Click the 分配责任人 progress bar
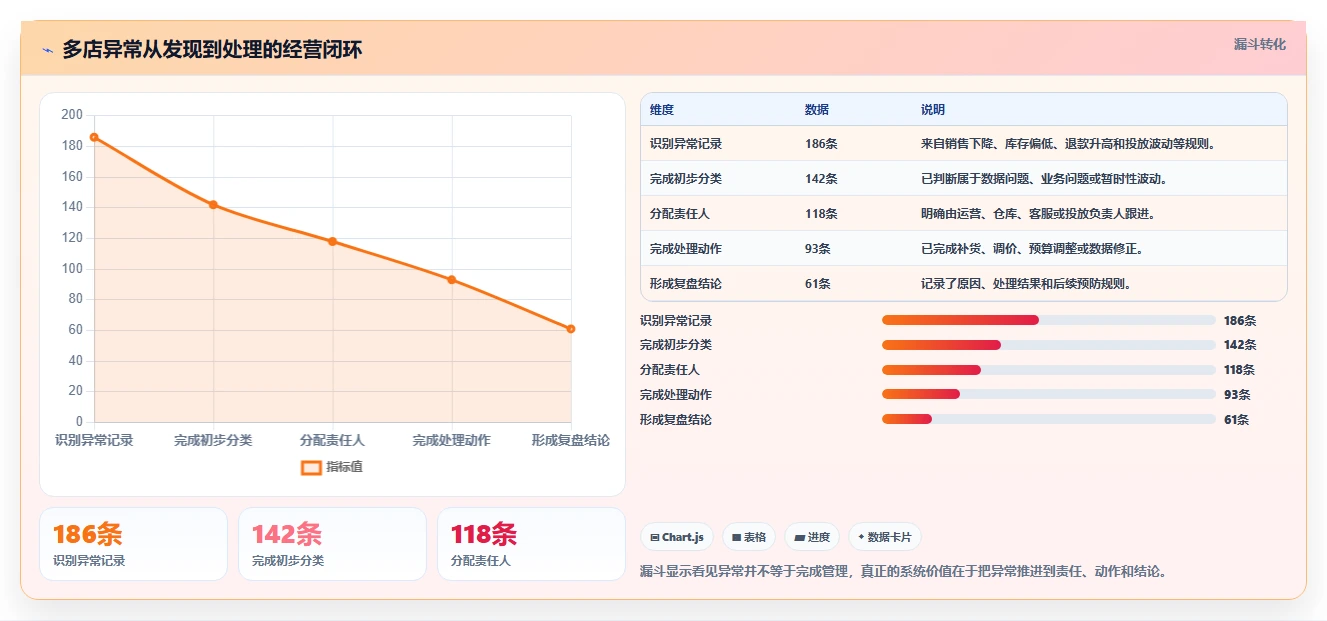Screen dimensions: 1327x621 click(x=1049, y=370)
